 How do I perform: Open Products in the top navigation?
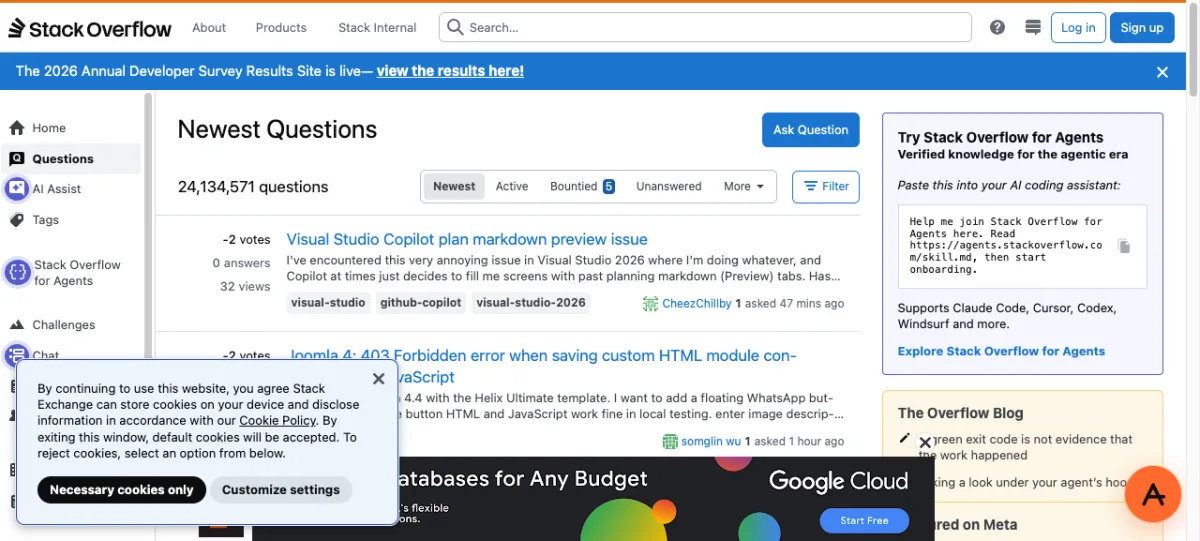pyautogui.click(x=281, y=28)
